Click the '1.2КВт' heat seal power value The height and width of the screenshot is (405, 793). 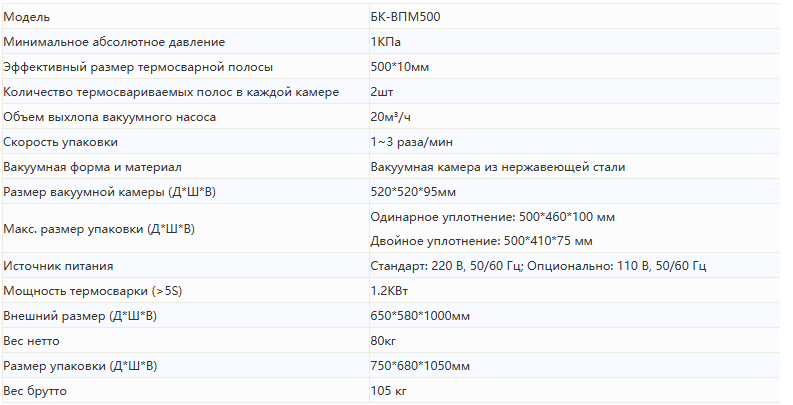tap(389, 291)
